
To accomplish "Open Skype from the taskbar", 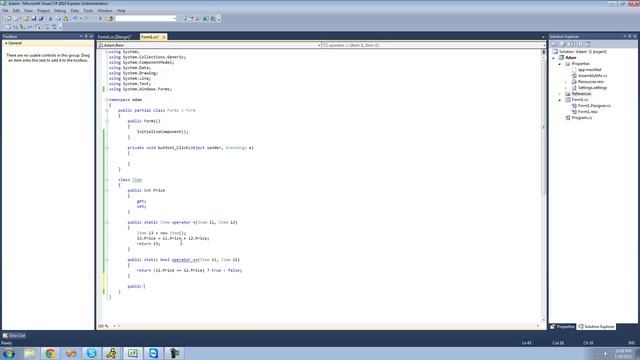I will tap(91, 353).
